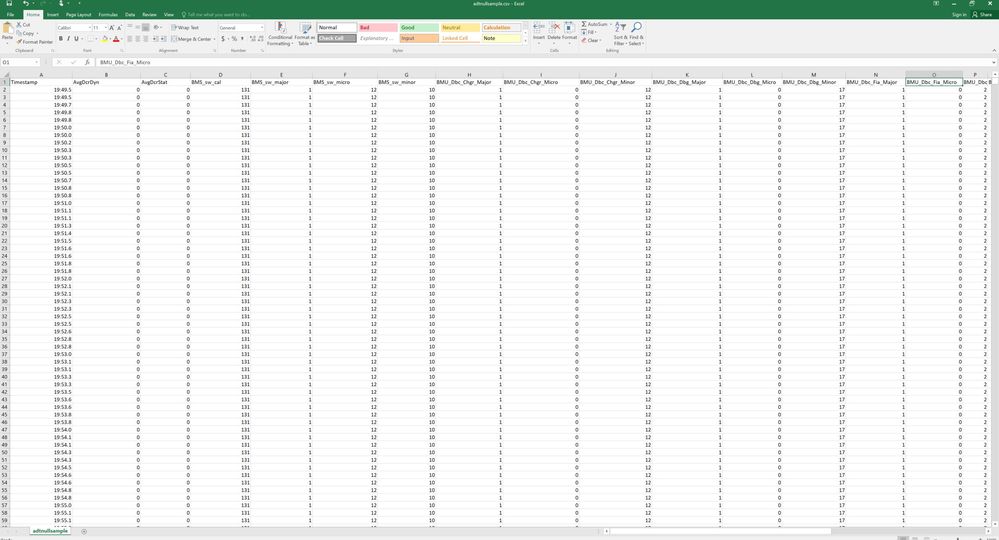
Task: Click Decrease Font Size icon
Action: click(x=120, y=28)
